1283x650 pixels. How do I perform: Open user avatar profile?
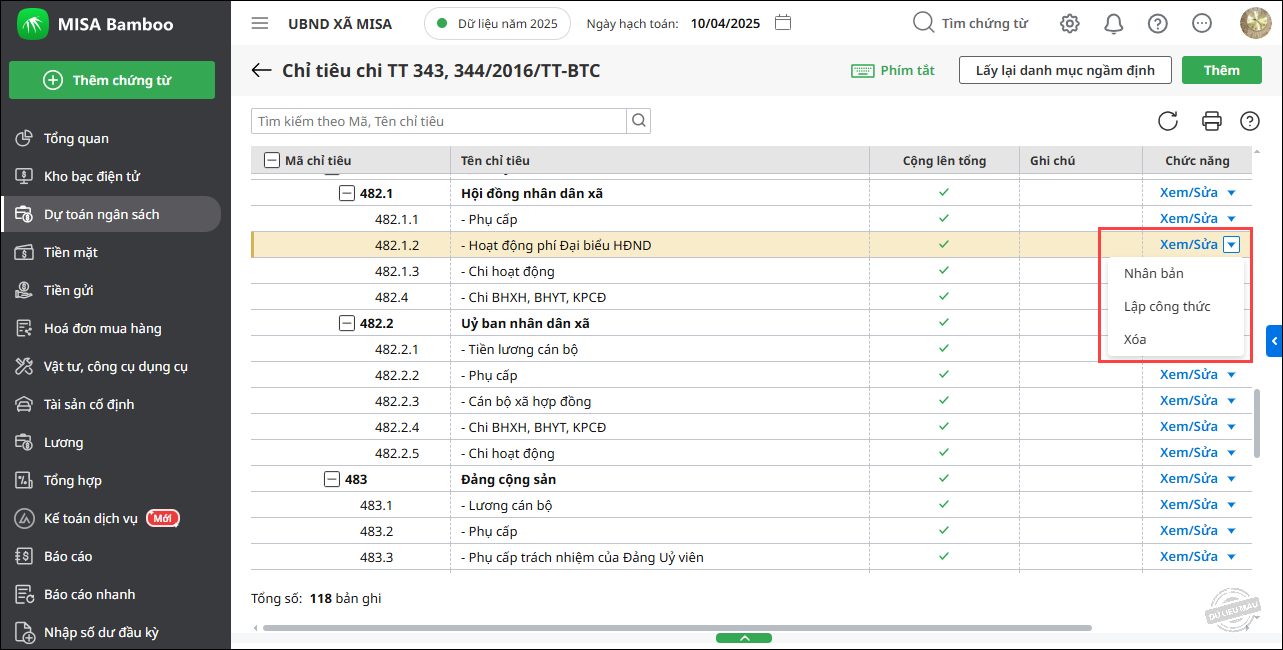coord(1255,23)
